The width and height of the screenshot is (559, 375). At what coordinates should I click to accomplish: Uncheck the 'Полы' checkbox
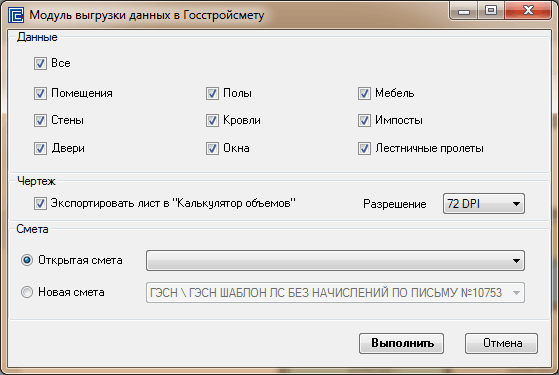click(x=212, y=93)
